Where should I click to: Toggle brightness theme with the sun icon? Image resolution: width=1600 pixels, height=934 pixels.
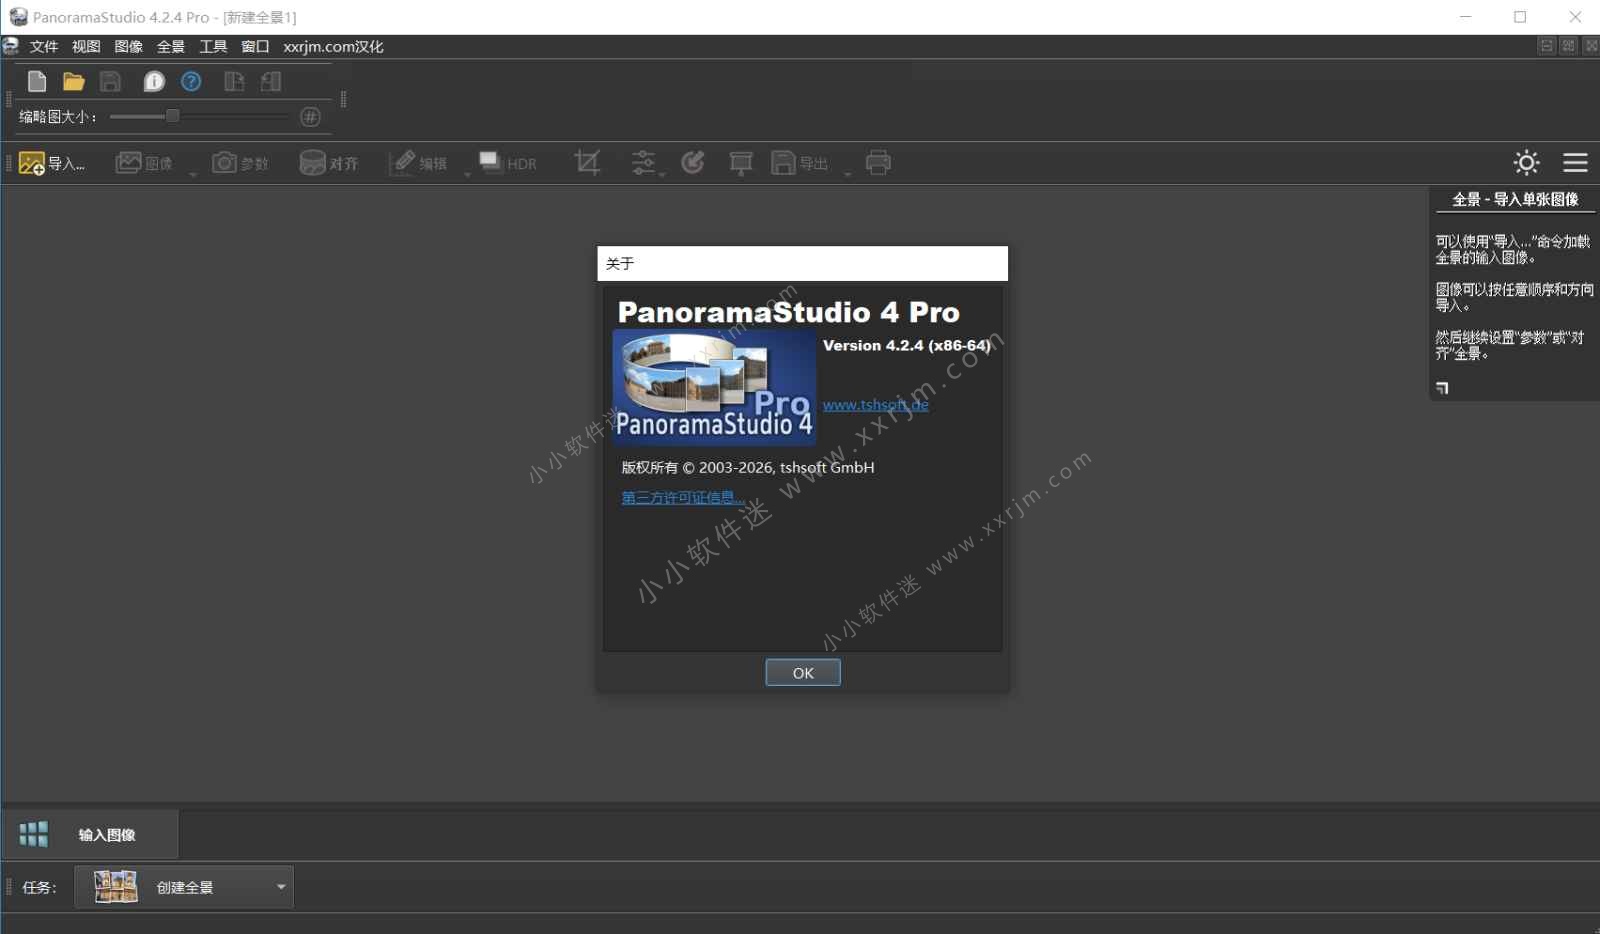click(x=1526, y=162)
